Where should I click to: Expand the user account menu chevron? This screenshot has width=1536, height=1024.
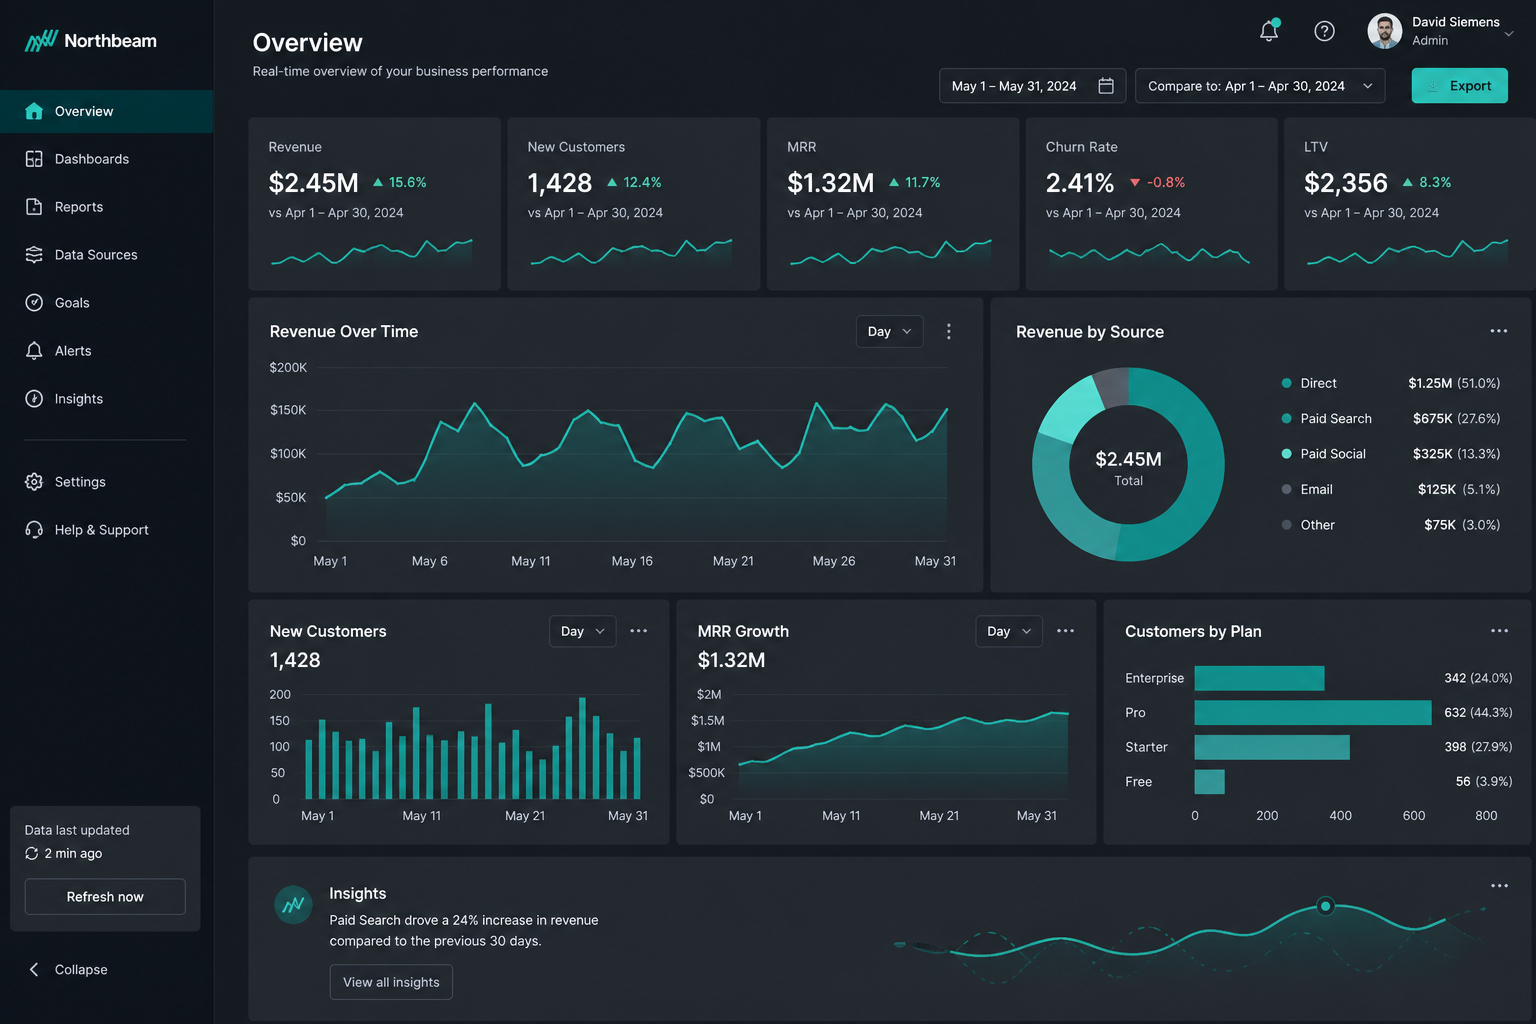coord(1509,34)
